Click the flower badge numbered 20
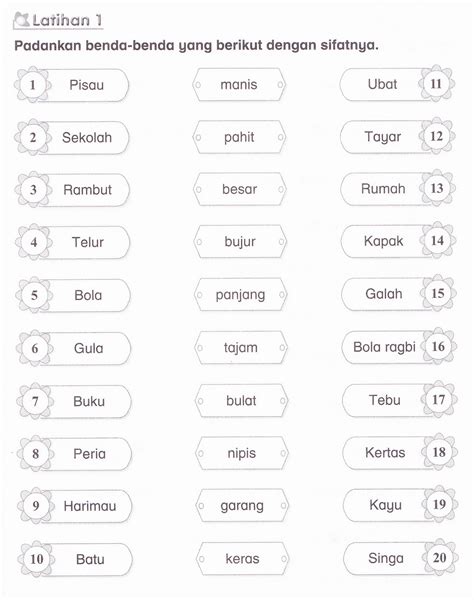Screen dimensions: 474x600 (440, 558)
